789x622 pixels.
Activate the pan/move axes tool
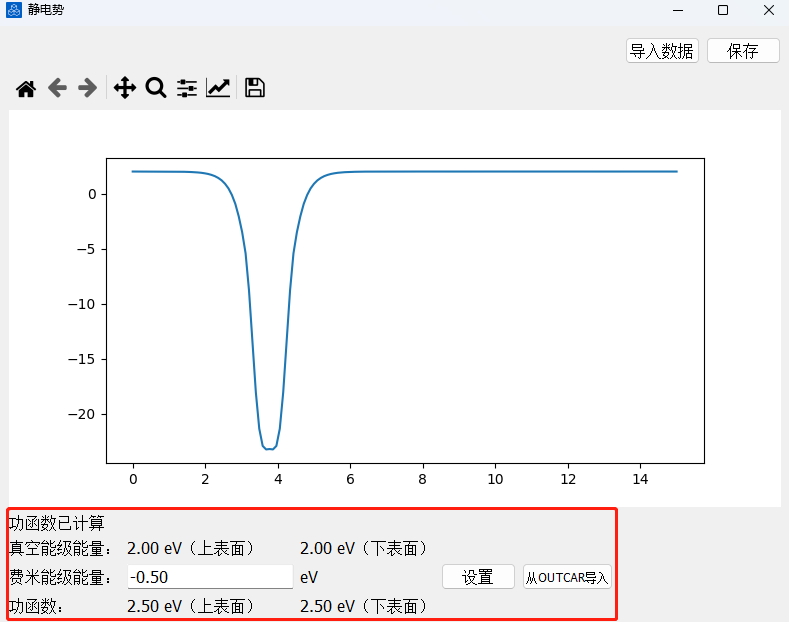click(x=124, y=89)
